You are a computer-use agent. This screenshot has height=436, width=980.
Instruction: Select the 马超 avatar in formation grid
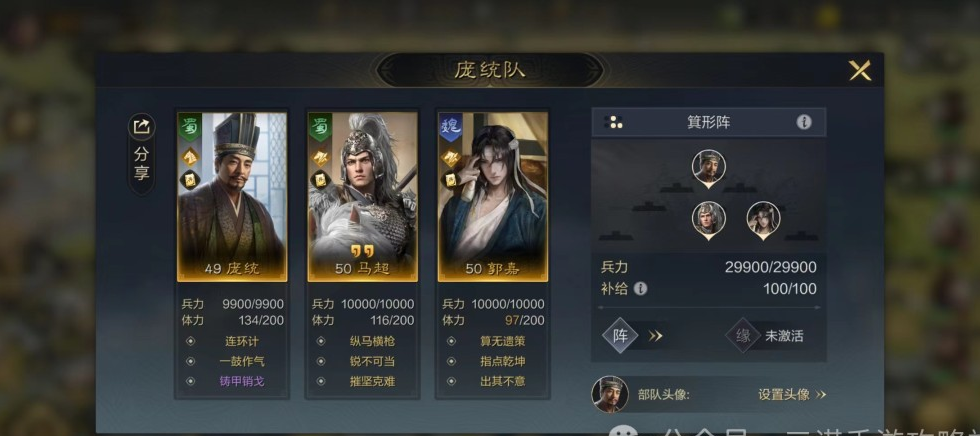(709, 221)
